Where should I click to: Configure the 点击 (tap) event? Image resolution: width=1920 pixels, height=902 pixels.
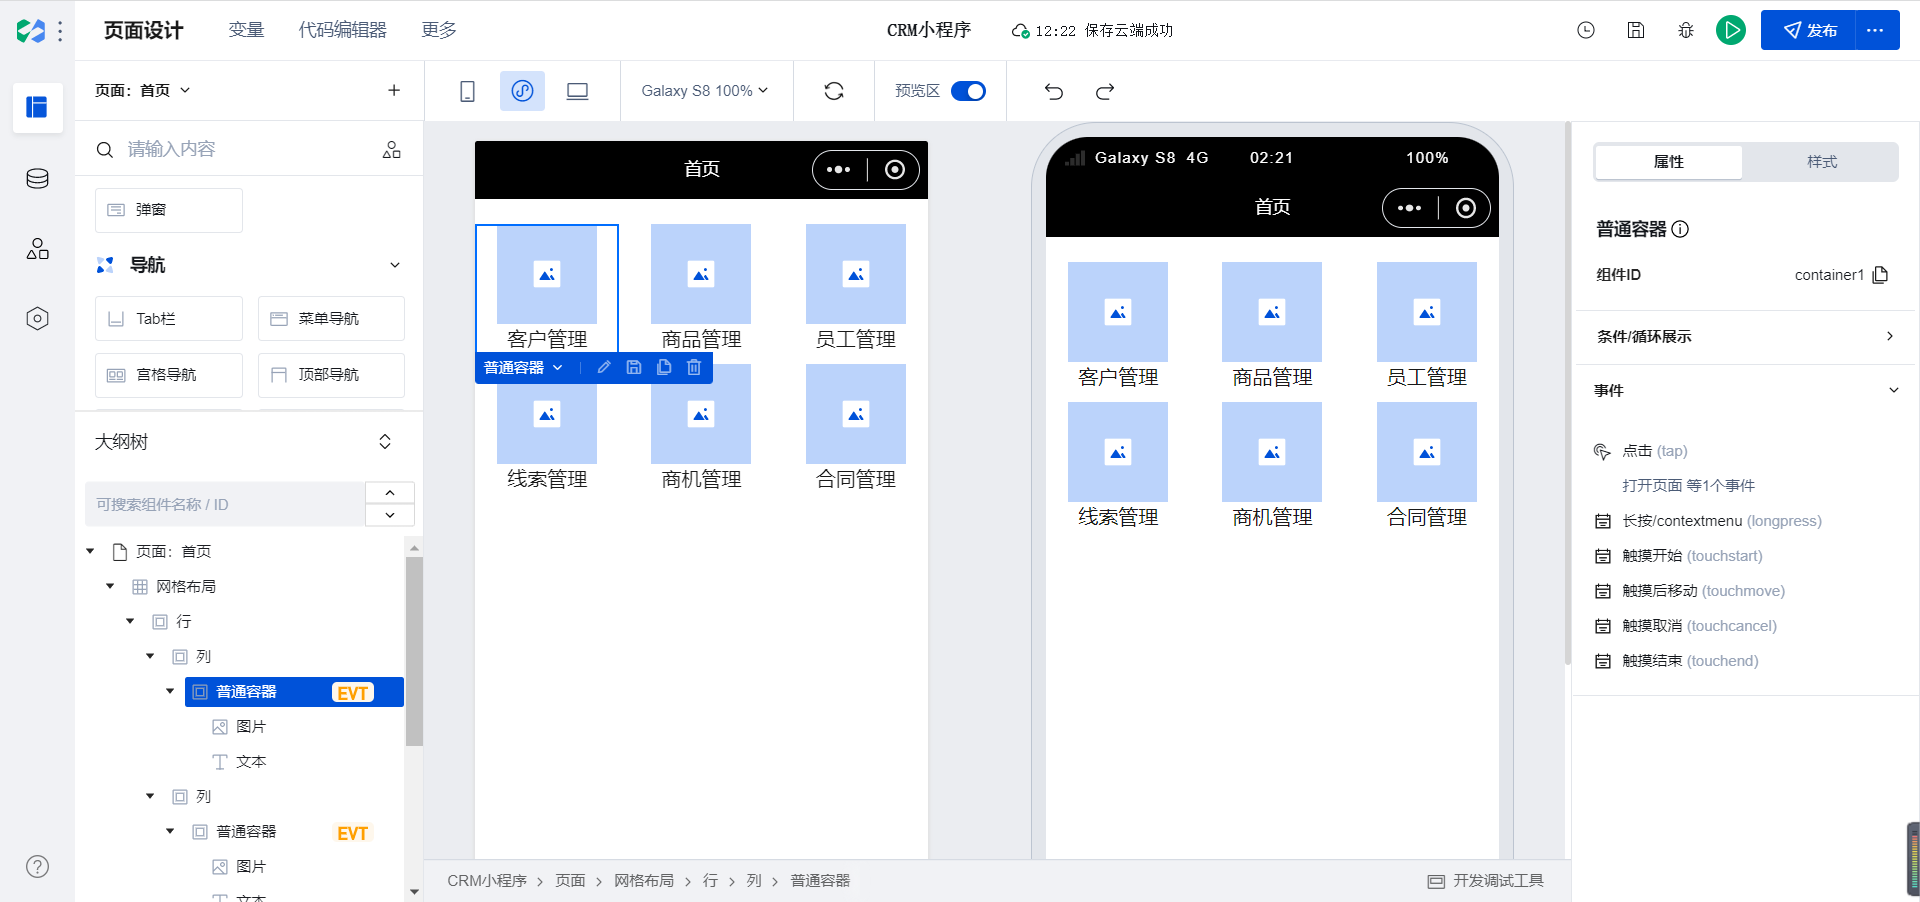pyautogui.click(x=1654, y=451)
